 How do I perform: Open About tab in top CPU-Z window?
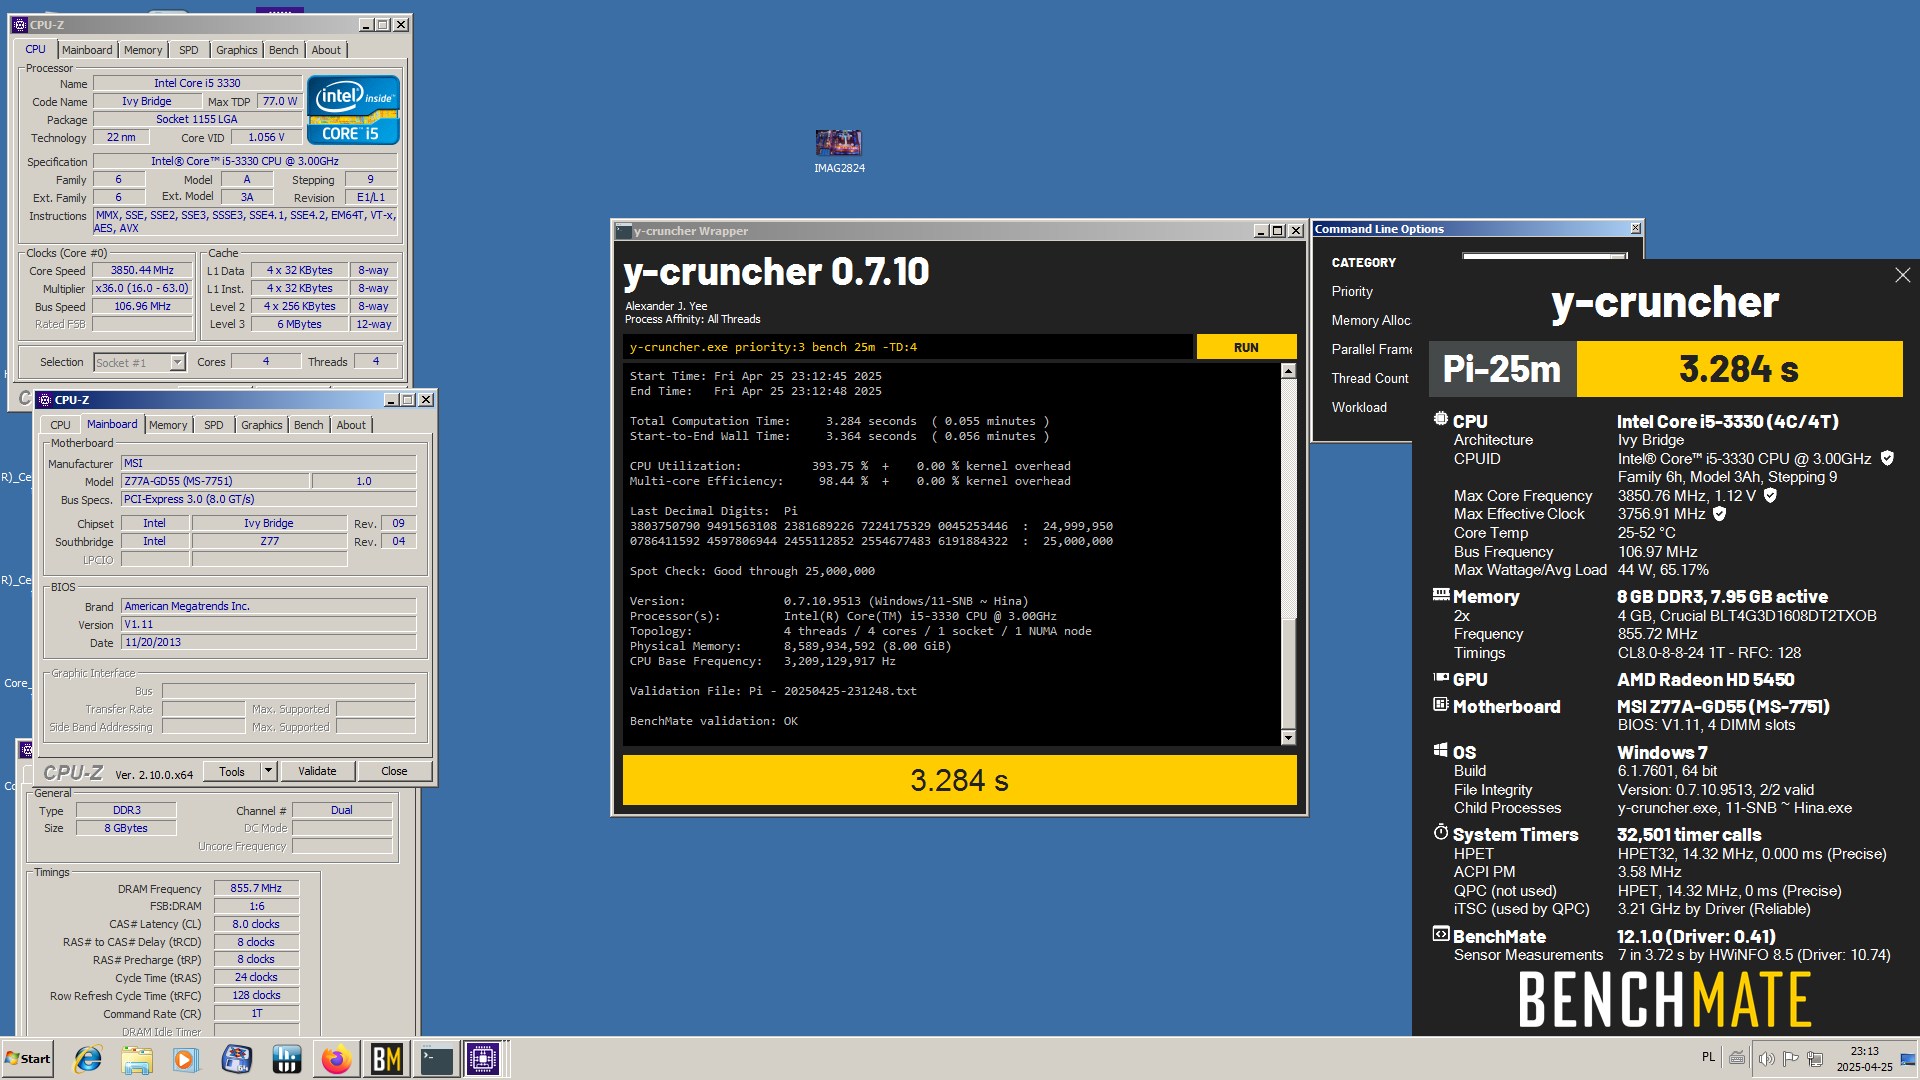pyautogui.click(x=326, y=50)
